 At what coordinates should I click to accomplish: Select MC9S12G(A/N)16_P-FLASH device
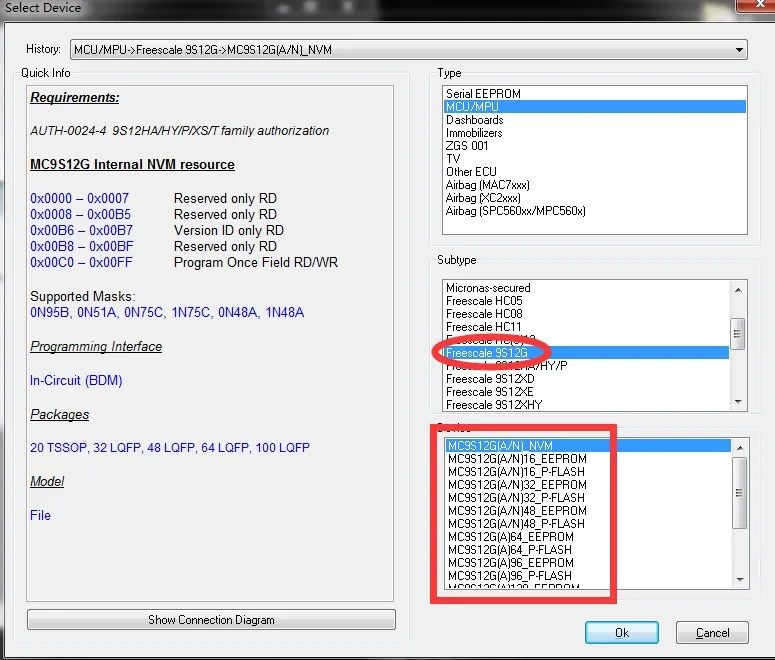tap(588, 472)
